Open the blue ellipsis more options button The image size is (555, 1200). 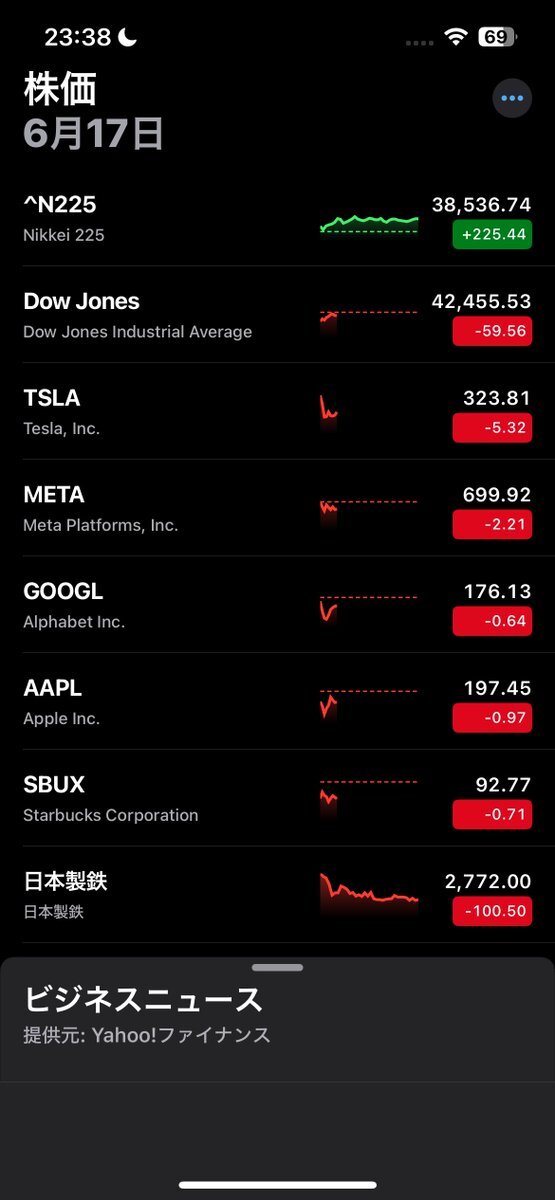point(512,99)
